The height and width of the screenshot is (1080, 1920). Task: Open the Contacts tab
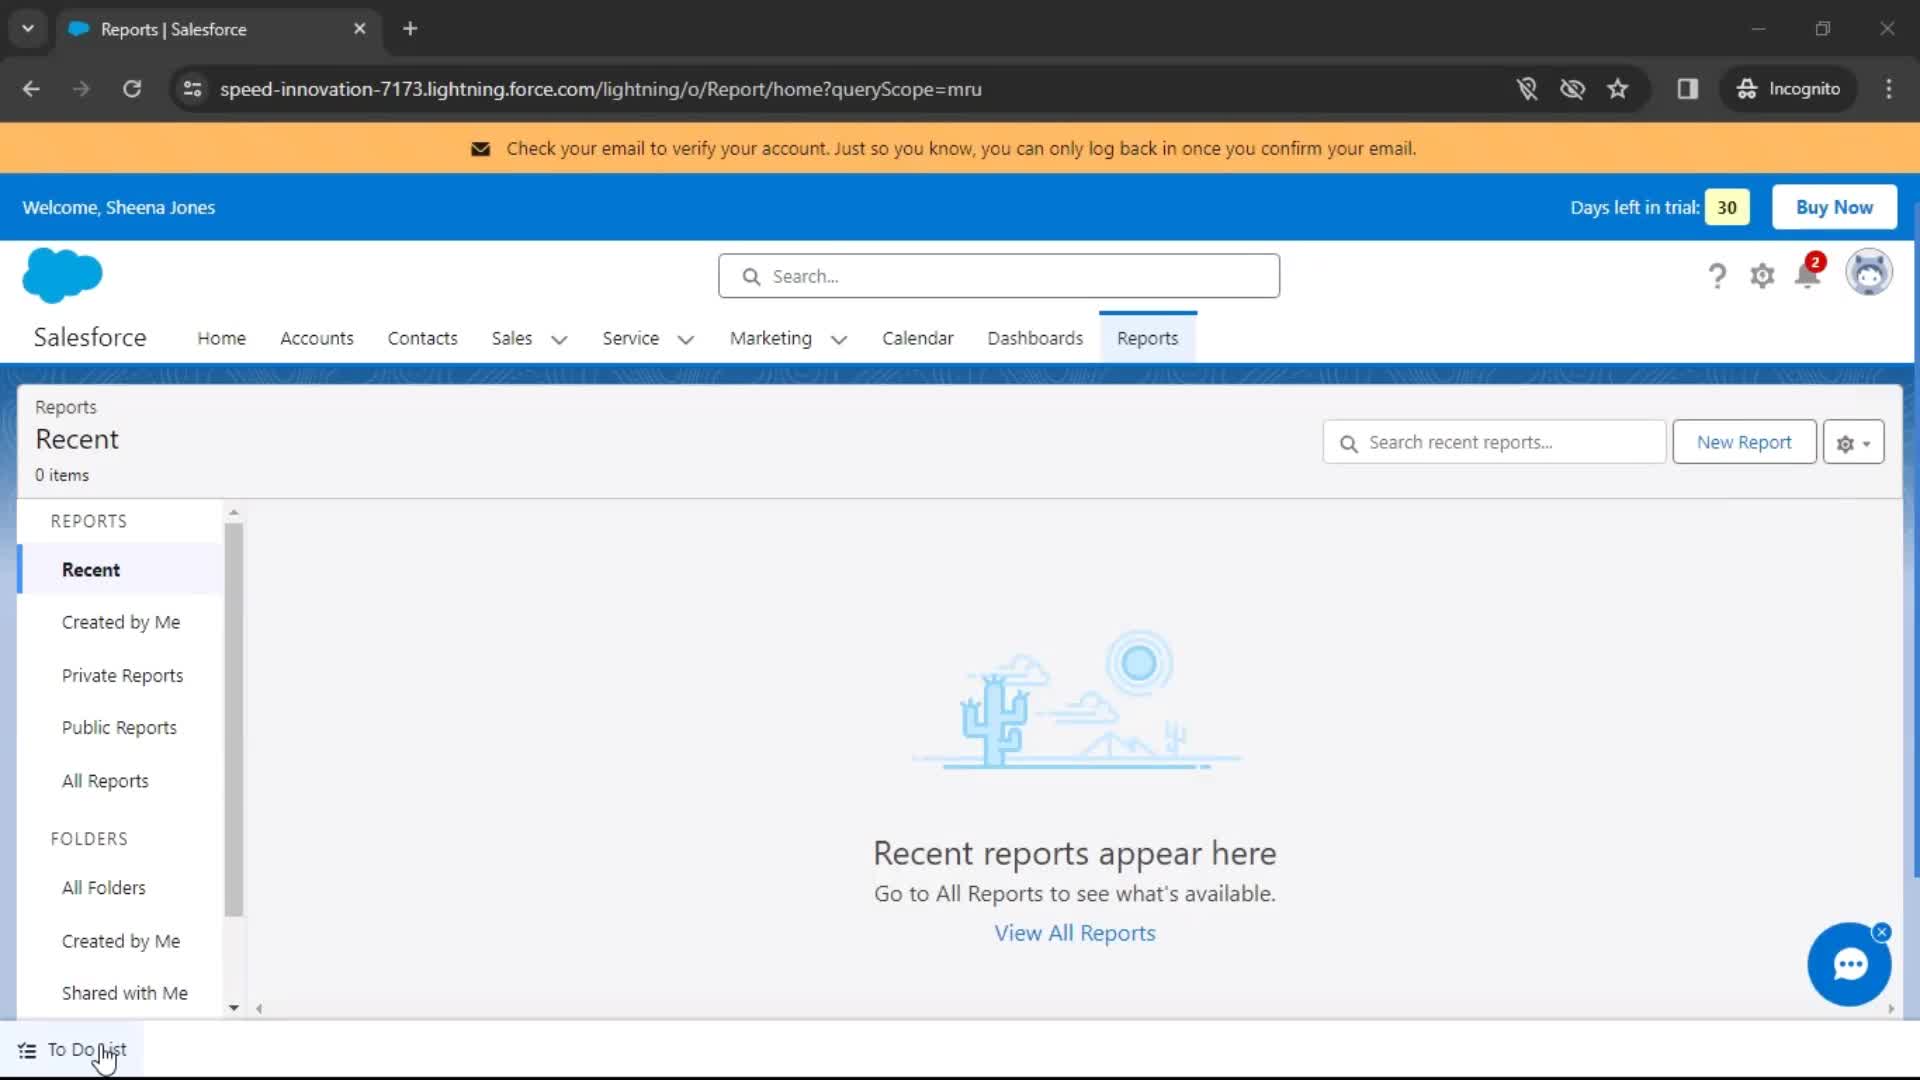[x=422, y=338]
